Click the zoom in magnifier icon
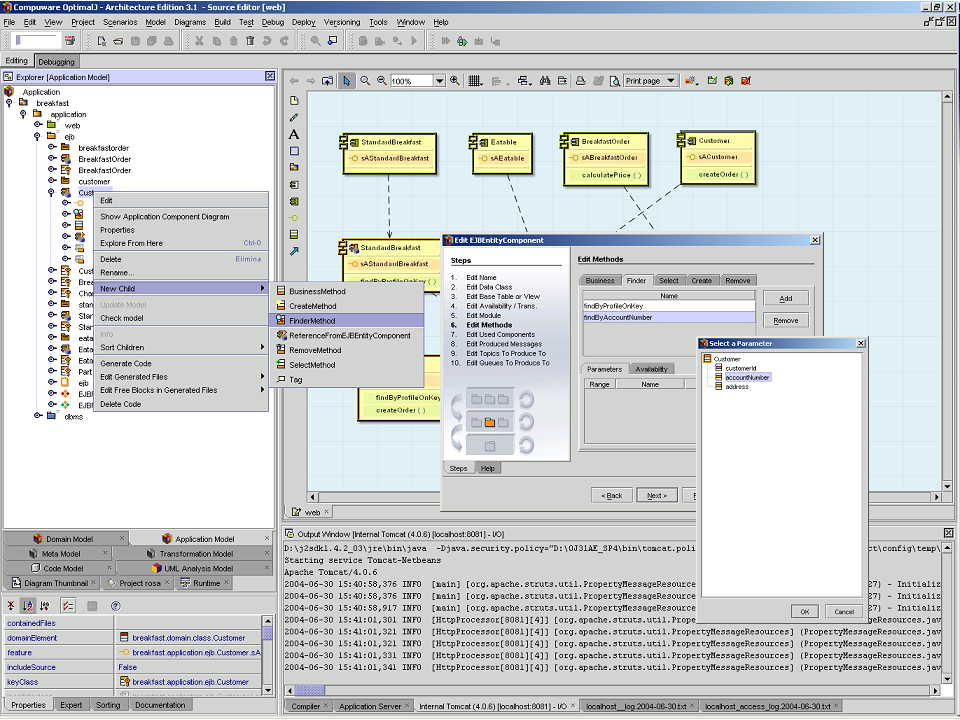Image resolution: width=960 pixels, height=720 pixels. coord(365,81)
